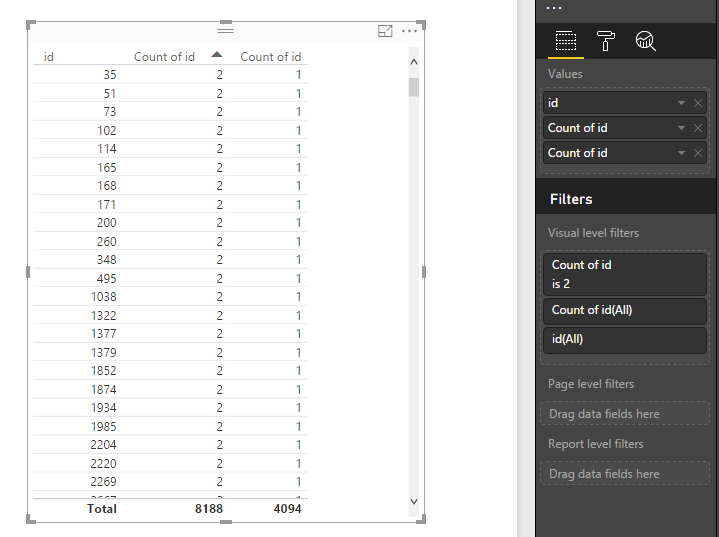Screen dimensions: 719x537
Task: Select the id cell 1379
Action: pos(104,353)
